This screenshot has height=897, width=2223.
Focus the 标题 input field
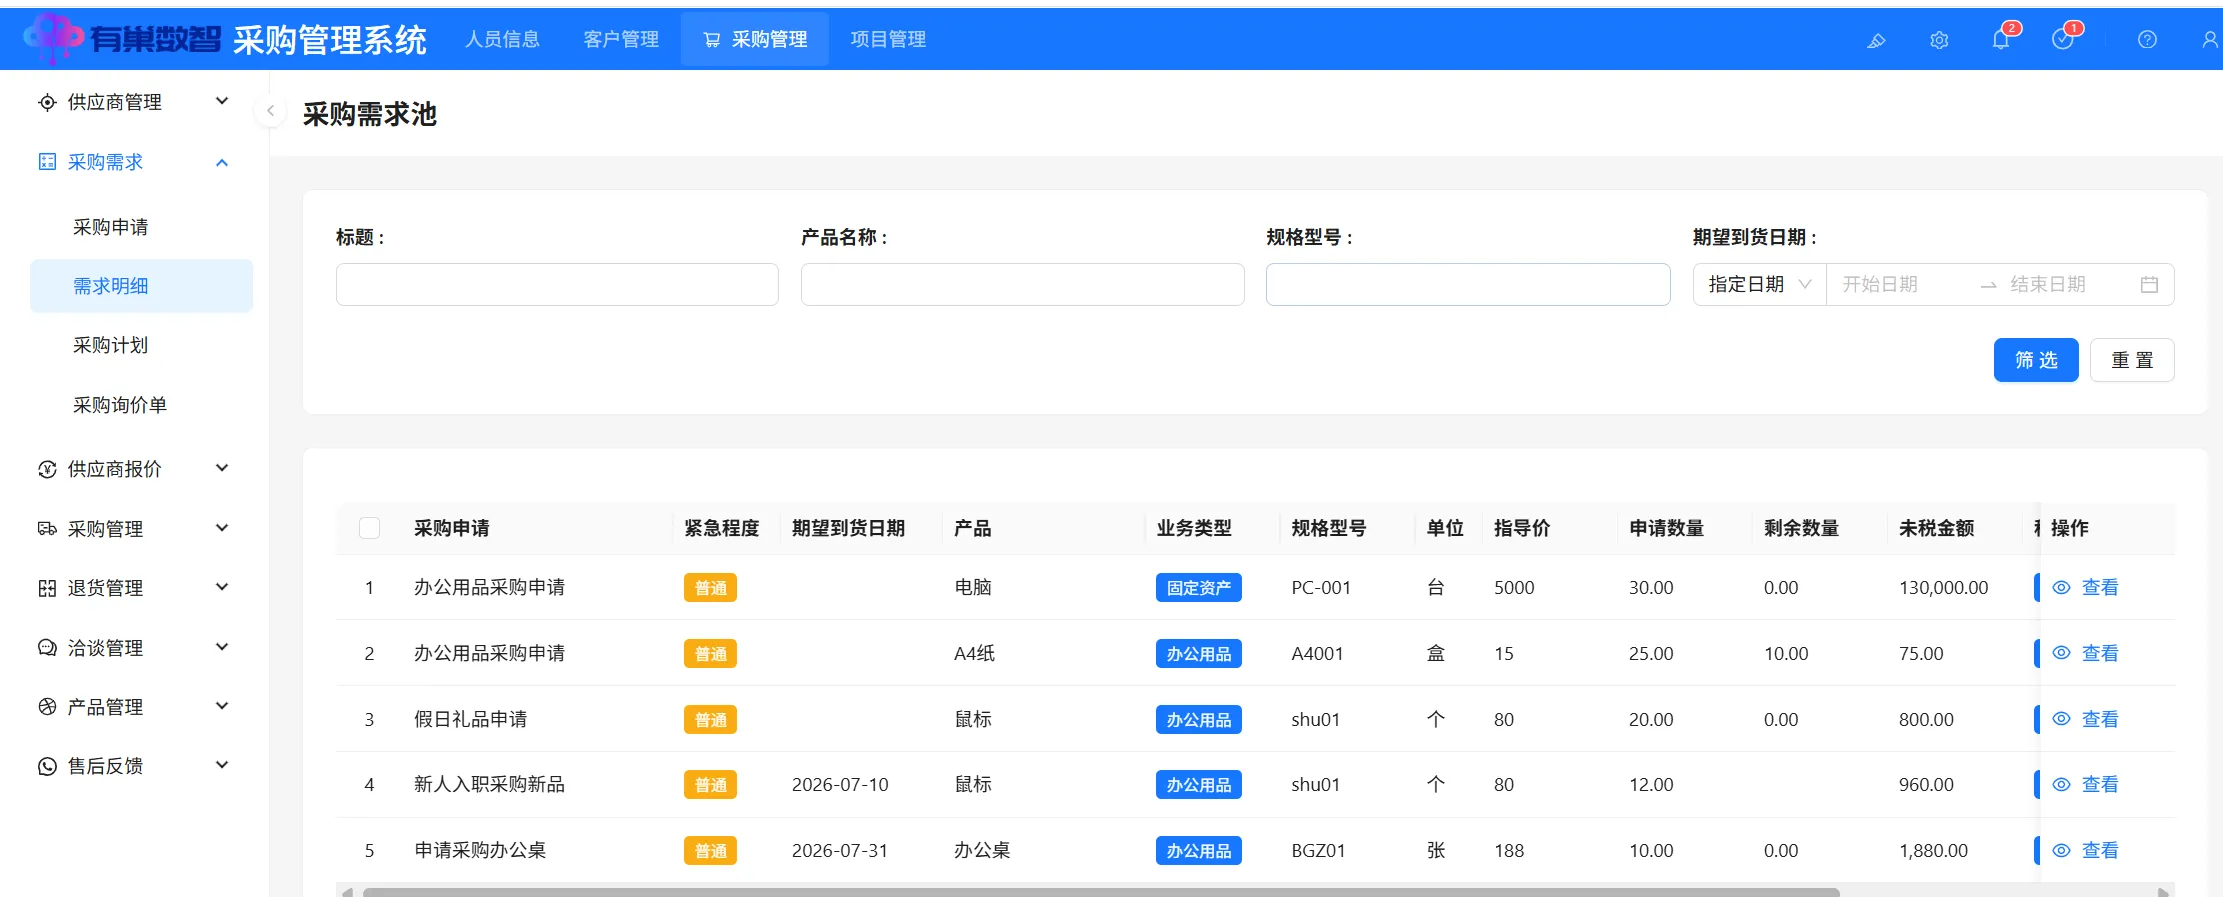click(557, 285)
